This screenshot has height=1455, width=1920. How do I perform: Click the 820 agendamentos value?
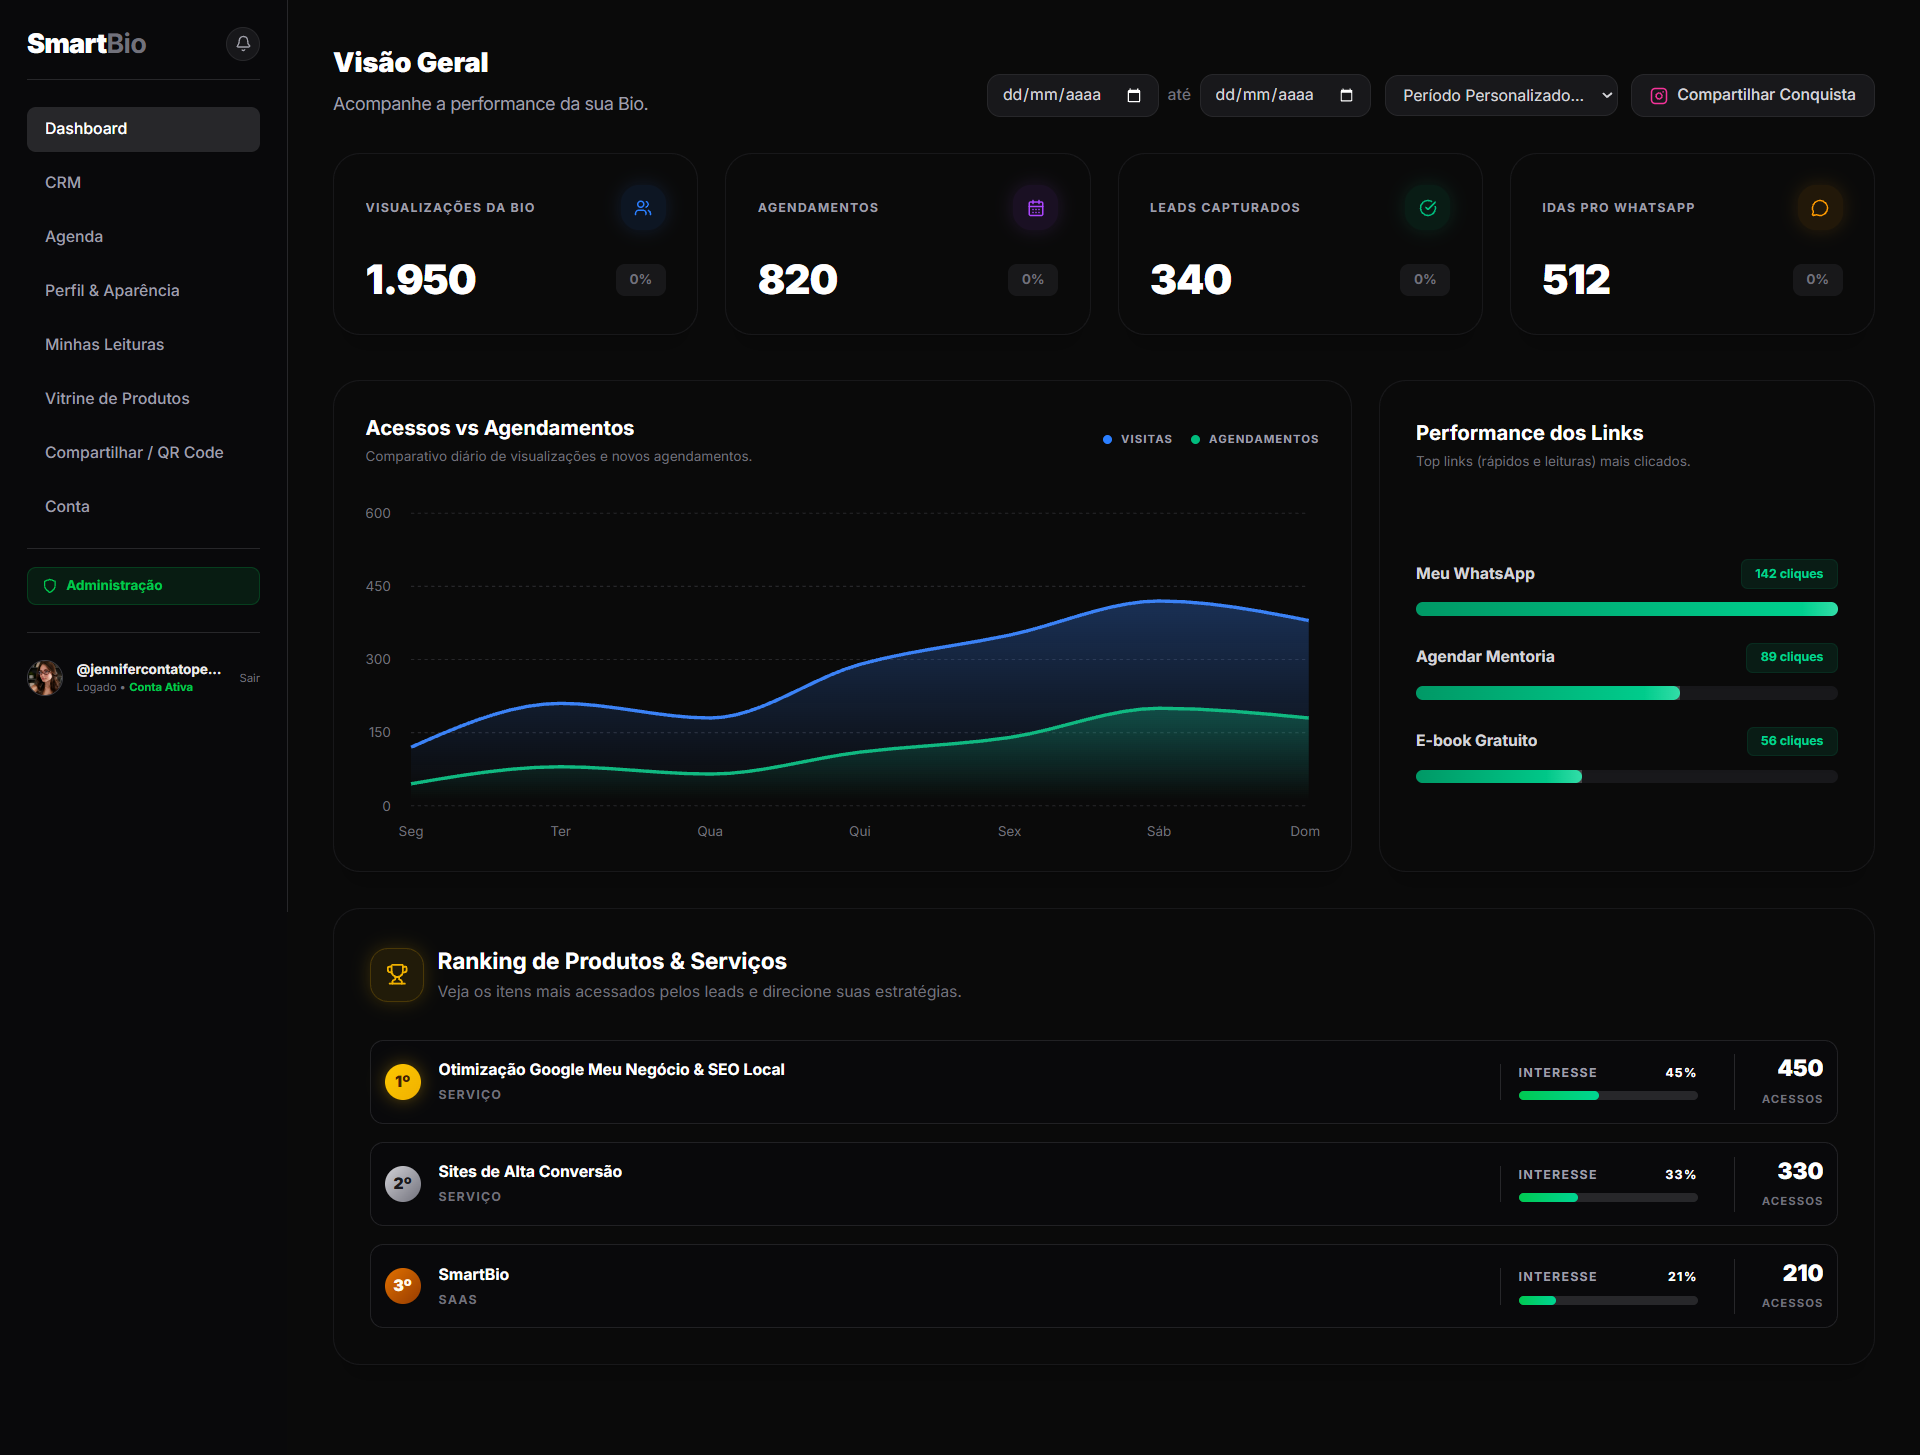point(798,280)
